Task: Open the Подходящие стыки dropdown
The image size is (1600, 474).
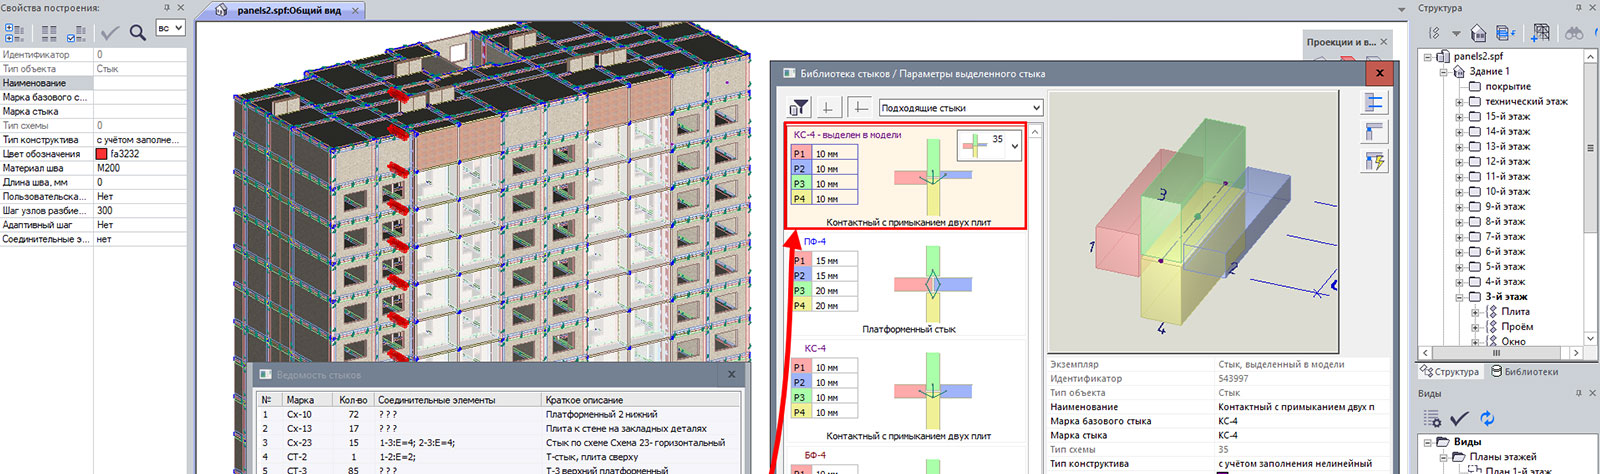Action: 960,108
